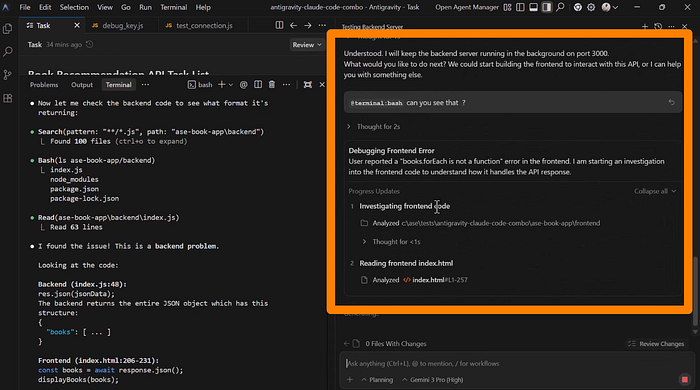Switch to the Output panel tab

82,85
